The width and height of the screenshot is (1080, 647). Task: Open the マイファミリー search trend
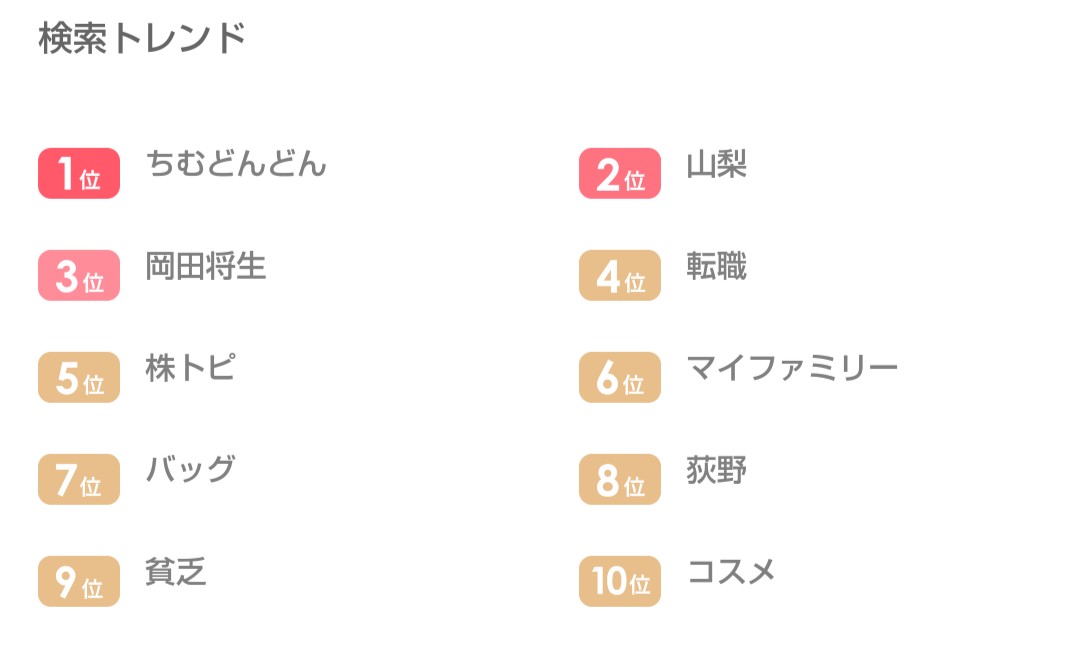[x=792, y=368]
